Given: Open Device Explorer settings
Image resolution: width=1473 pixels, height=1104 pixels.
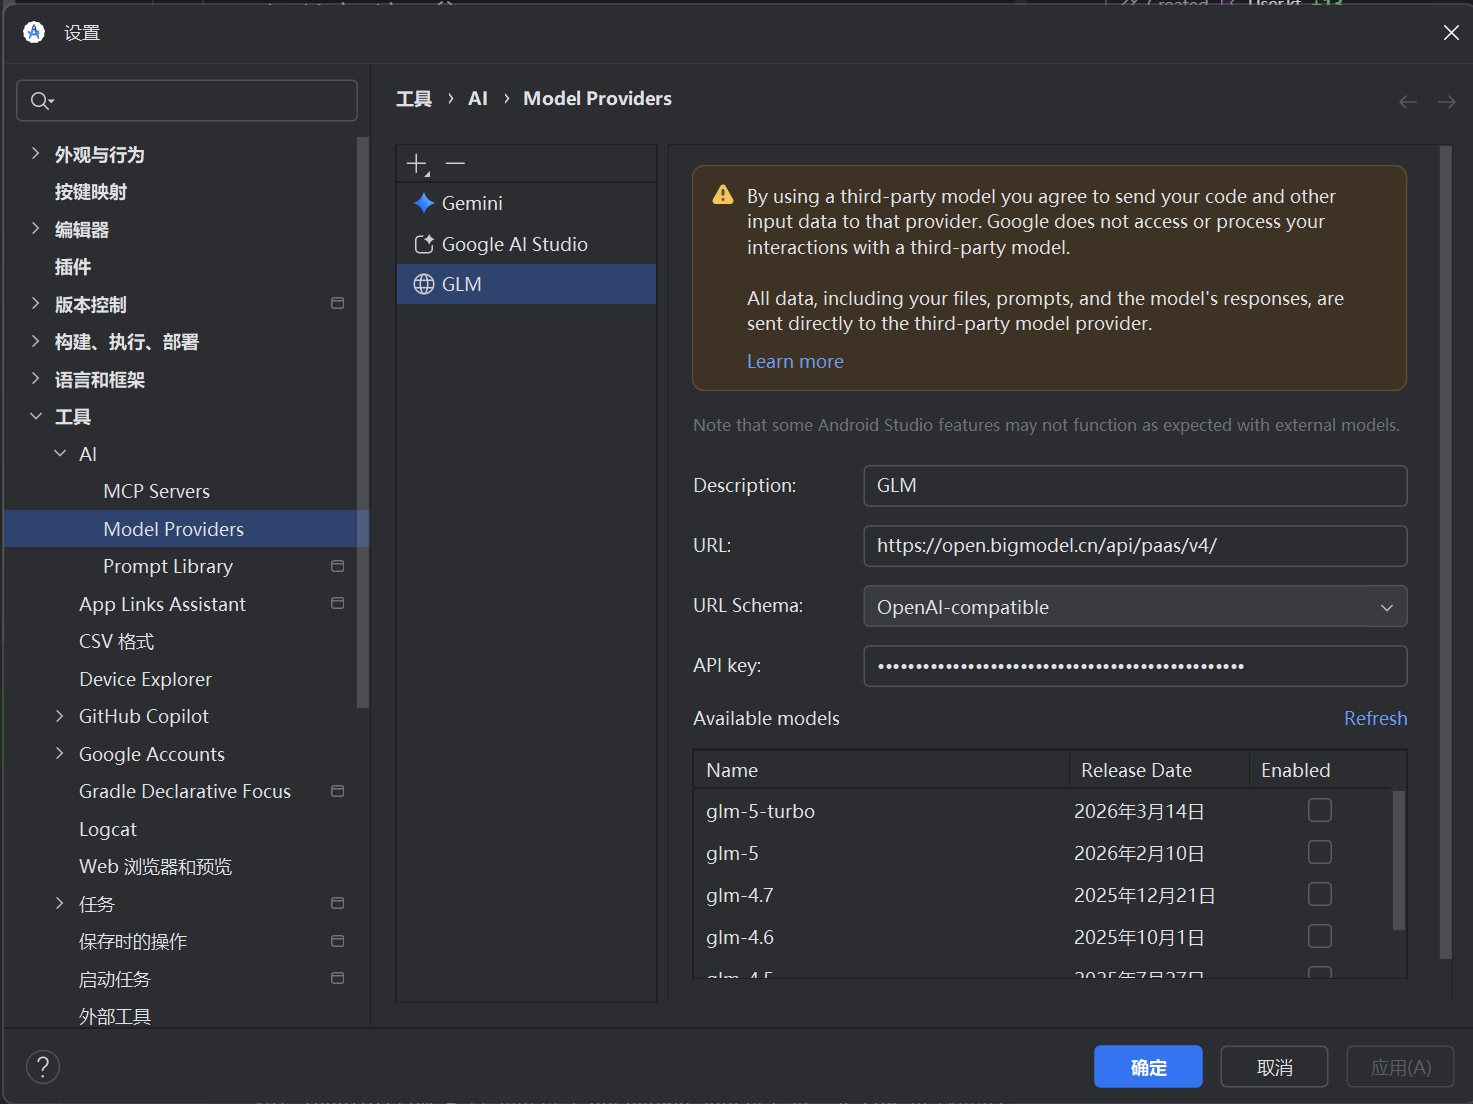Looking at the screenshot, I should coord(146,679).
